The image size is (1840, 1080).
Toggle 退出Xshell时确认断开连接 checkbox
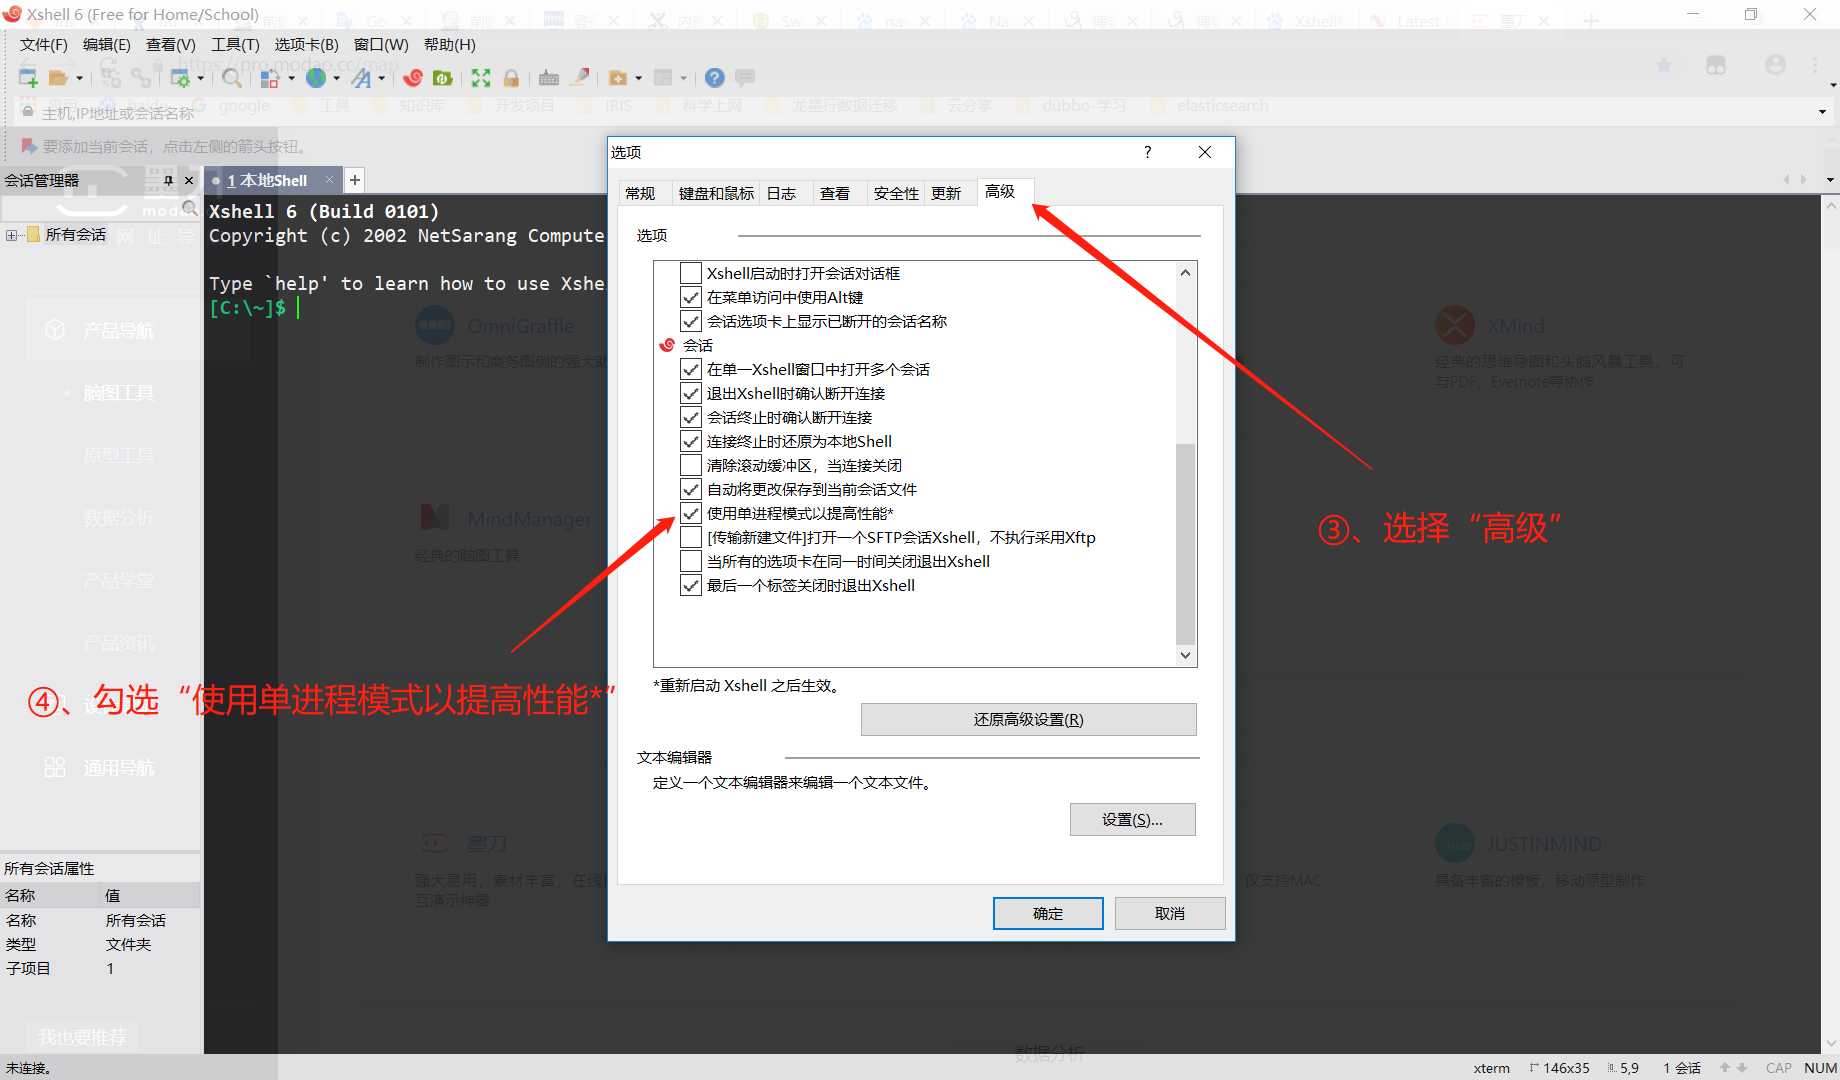(x=690, y=393)
